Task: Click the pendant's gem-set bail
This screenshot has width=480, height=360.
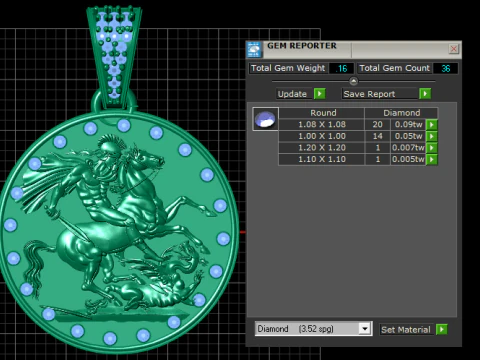Action: tap(114, 57)
